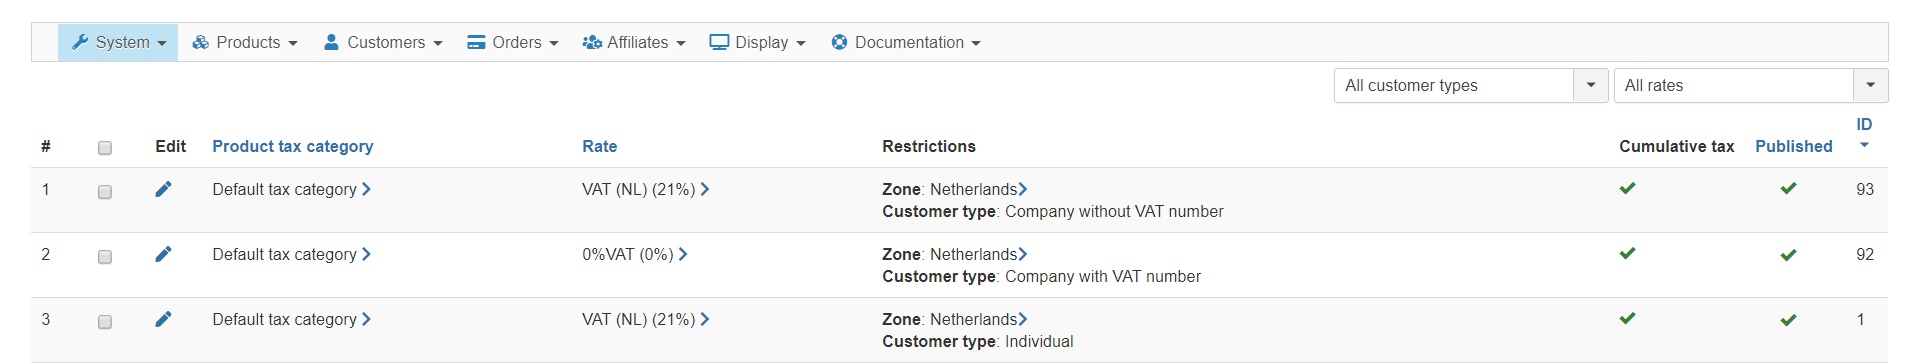Open the All customer types dropdown
The image size is (1909, 363).
[x=1470, y=86]
